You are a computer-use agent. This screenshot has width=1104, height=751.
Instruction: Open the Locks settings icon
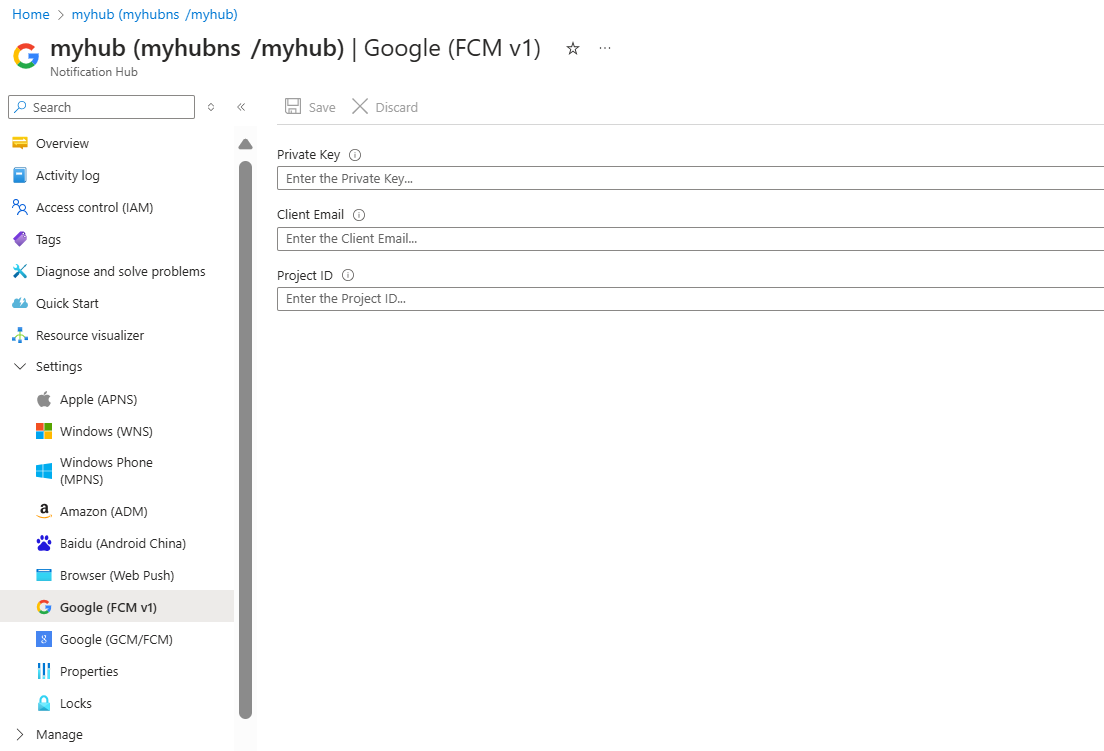[x=44, y=703]
